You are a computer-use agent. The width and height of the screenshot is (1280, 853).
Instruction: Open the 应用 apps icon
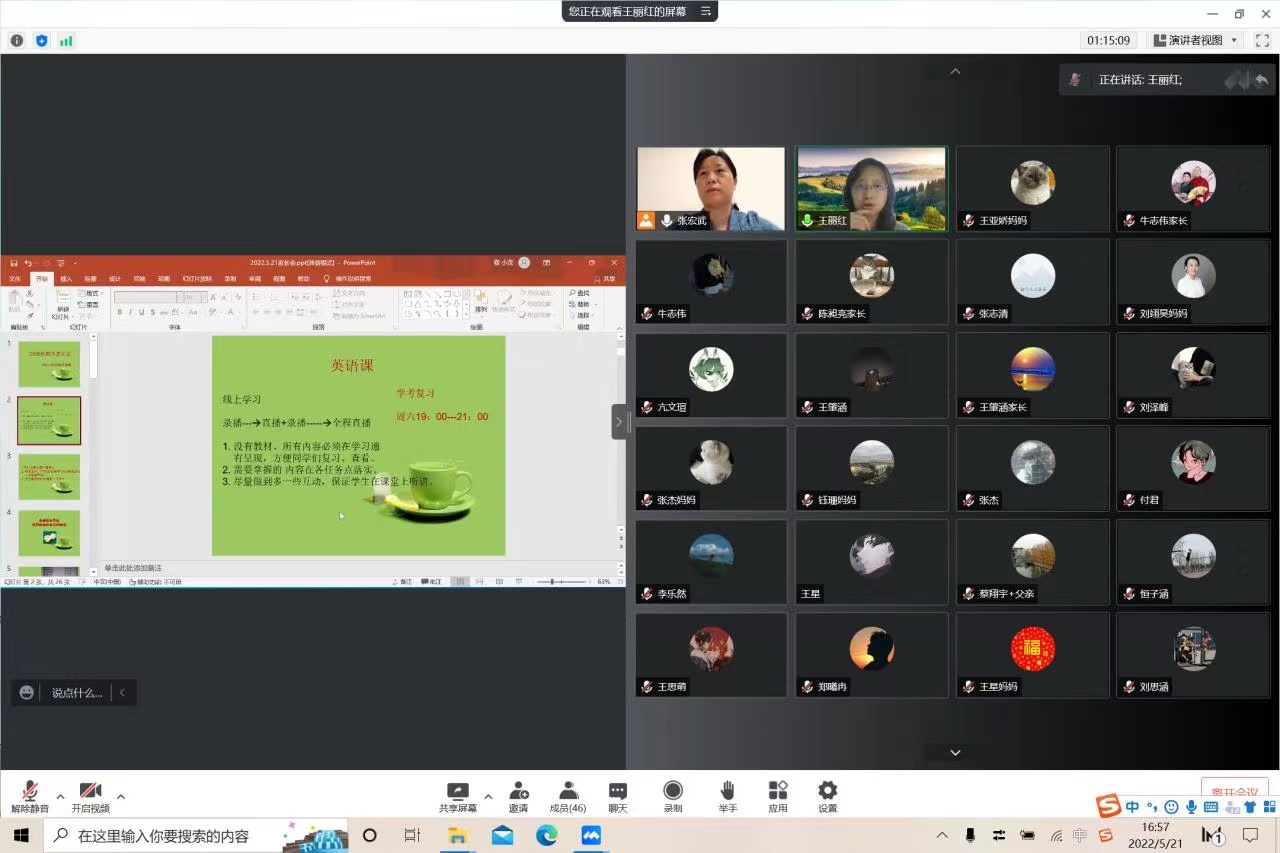coord(778,796)
